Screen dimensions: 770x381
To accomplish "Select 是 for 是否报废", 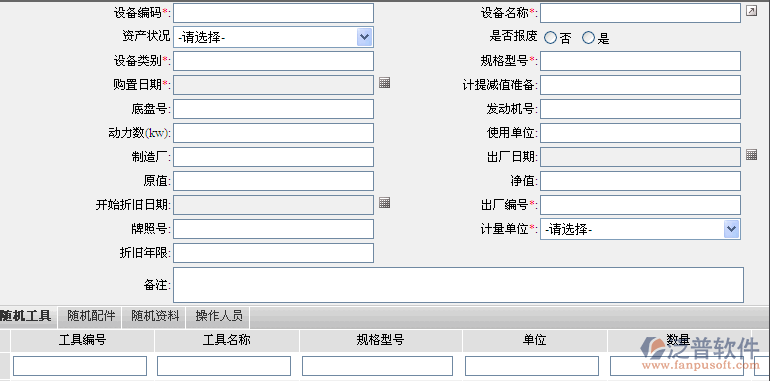I will 588,37.
